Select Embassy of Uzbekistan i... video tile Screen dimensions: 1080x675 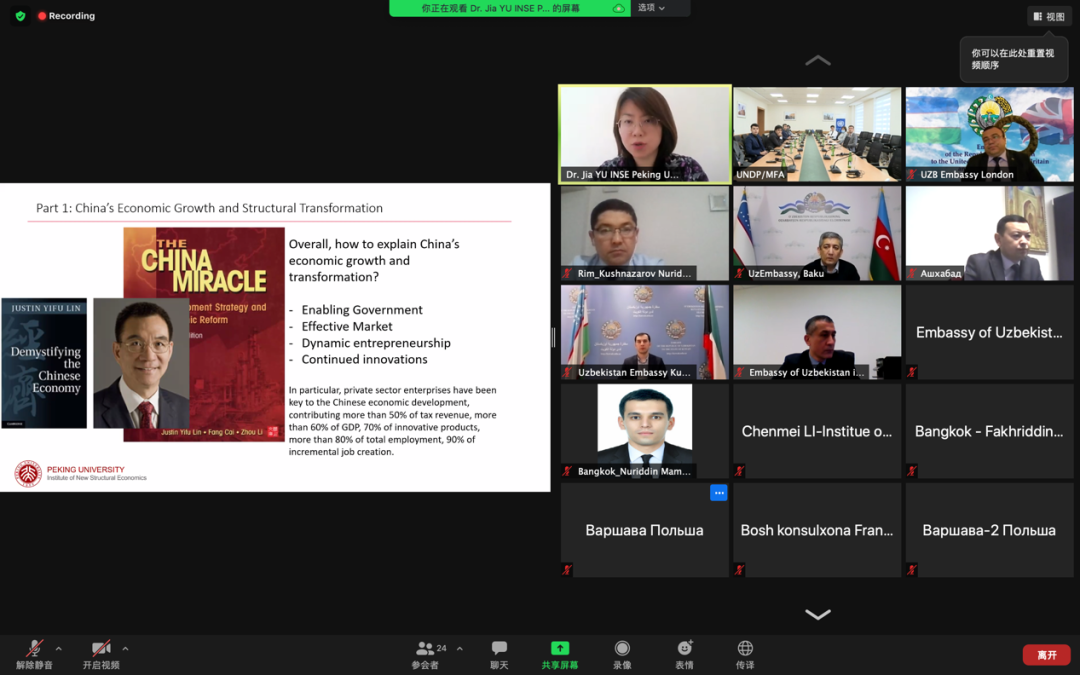[x=817, y=332]
